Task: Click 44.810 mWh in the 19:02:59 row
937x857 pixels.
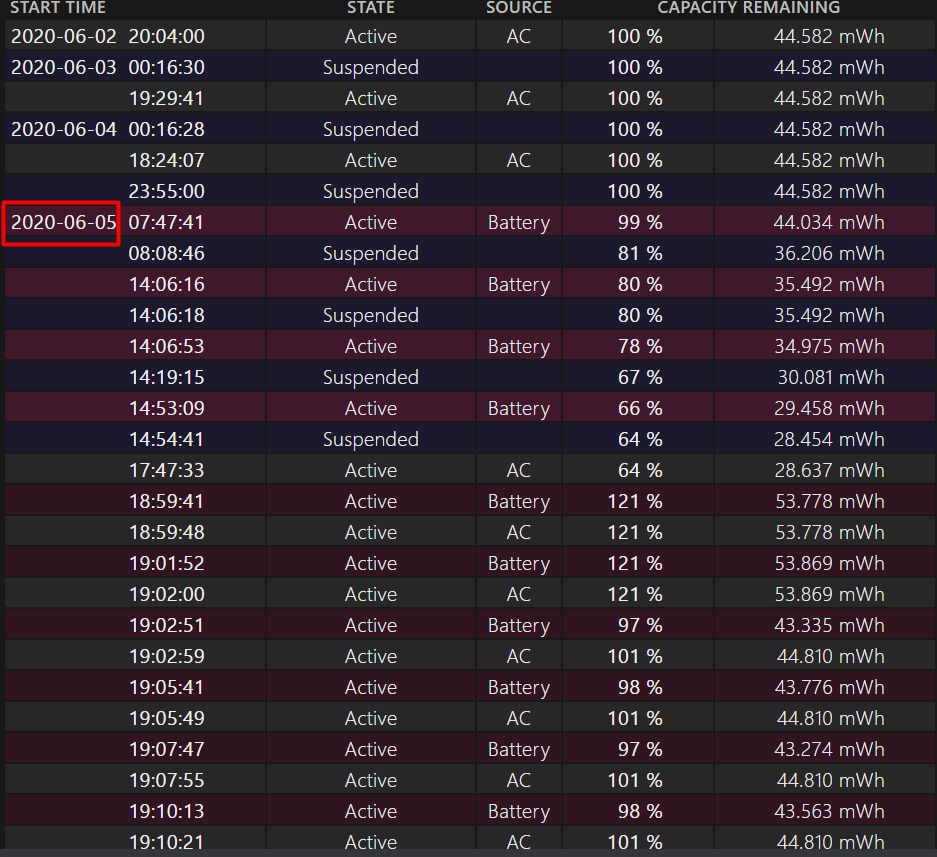Action: pos(831,657)
